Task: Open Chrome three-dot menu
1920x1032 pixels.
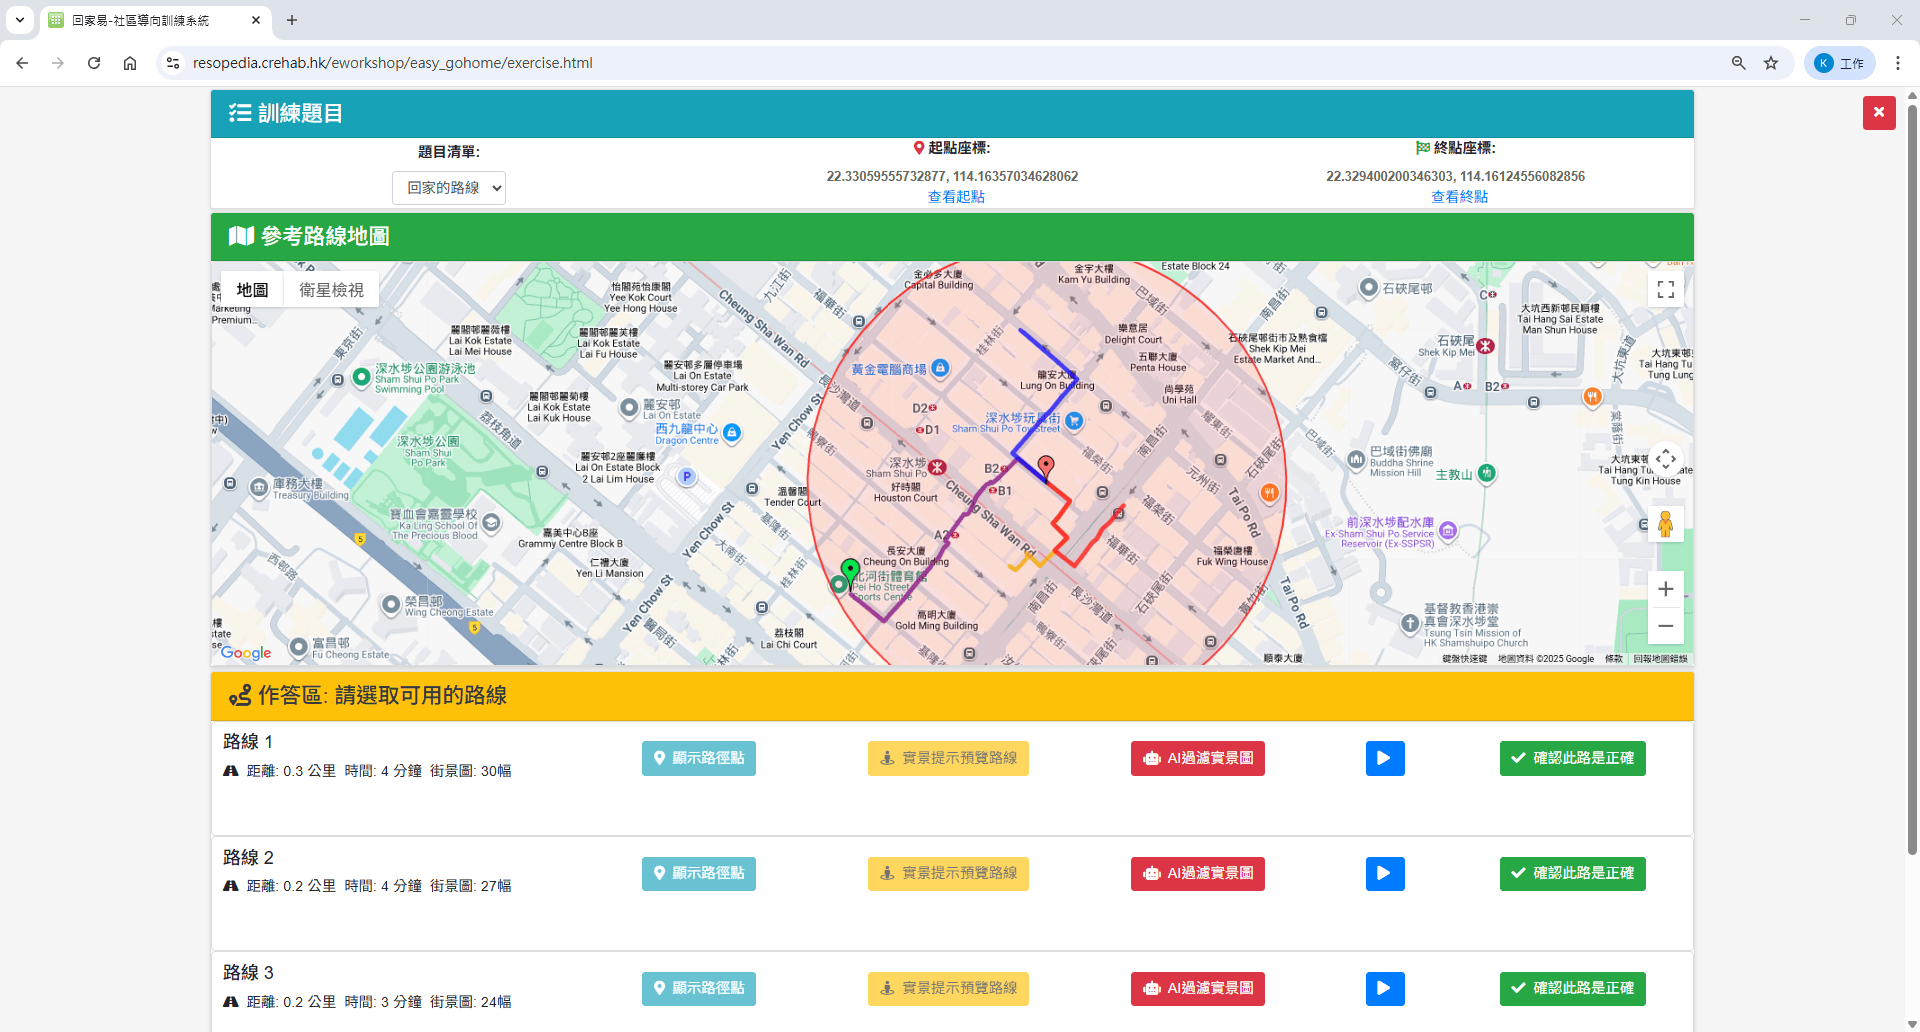Action: click(x=1897, y=63)
